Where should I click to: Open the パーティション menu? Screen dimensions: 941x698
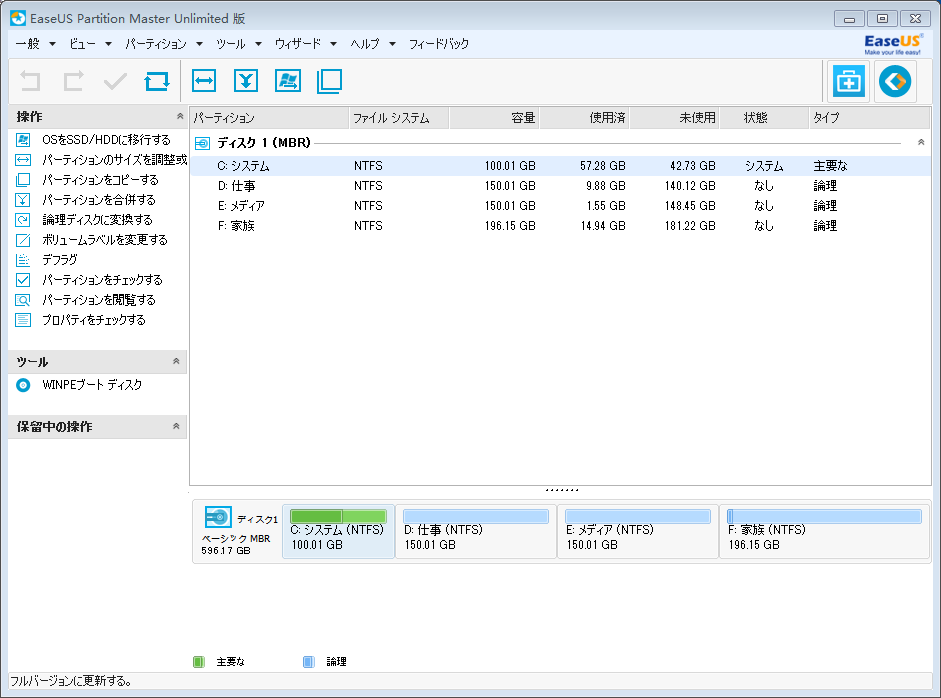click(x=156, y=44)
